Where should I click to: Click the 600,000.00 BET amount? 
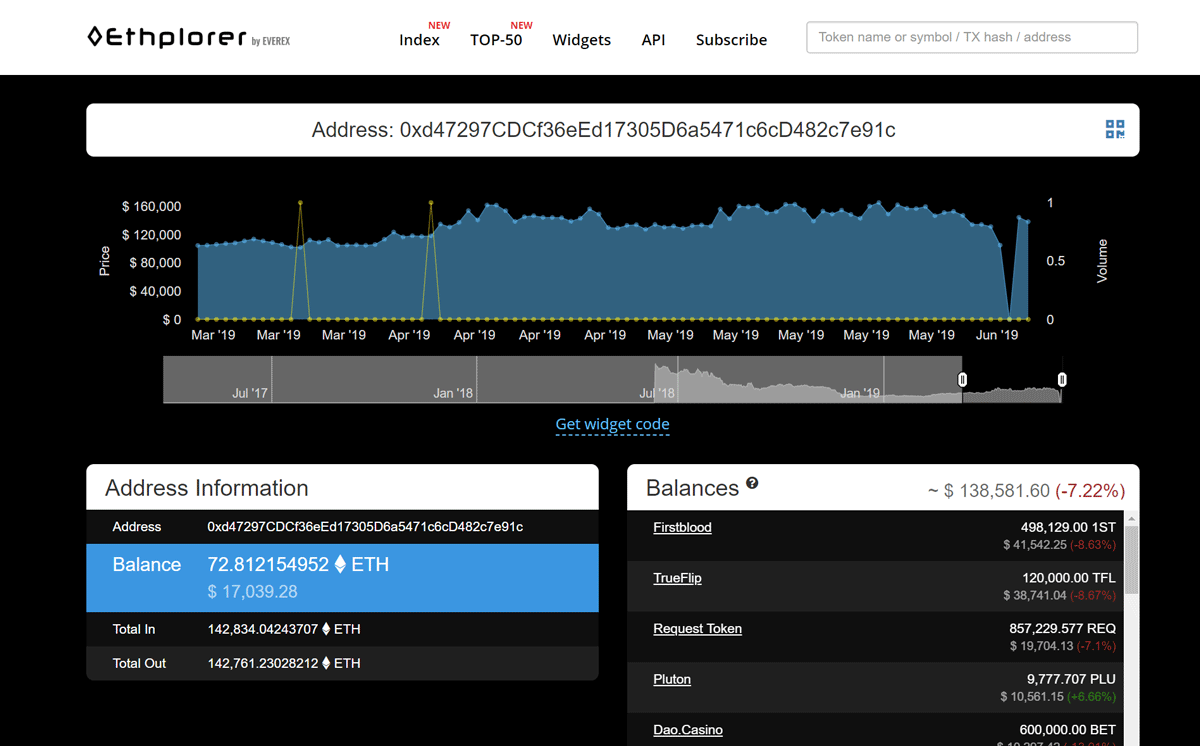click(x=1067, y=730)
